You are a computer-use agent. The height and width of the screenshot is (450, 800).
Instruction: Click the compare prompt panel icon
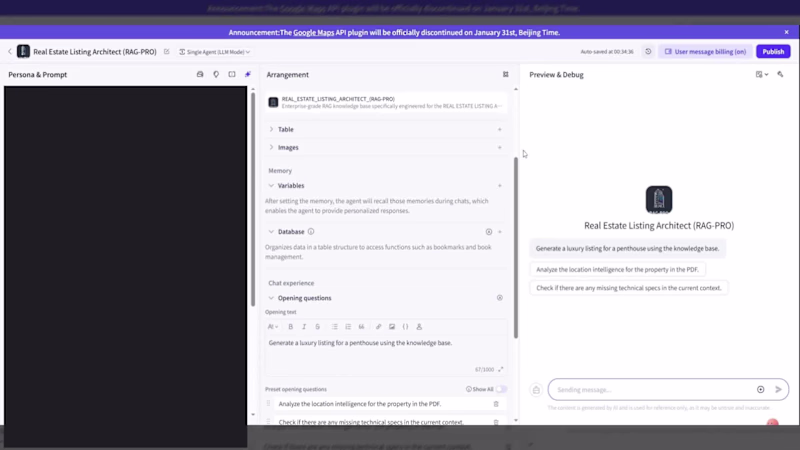(232, 74)
